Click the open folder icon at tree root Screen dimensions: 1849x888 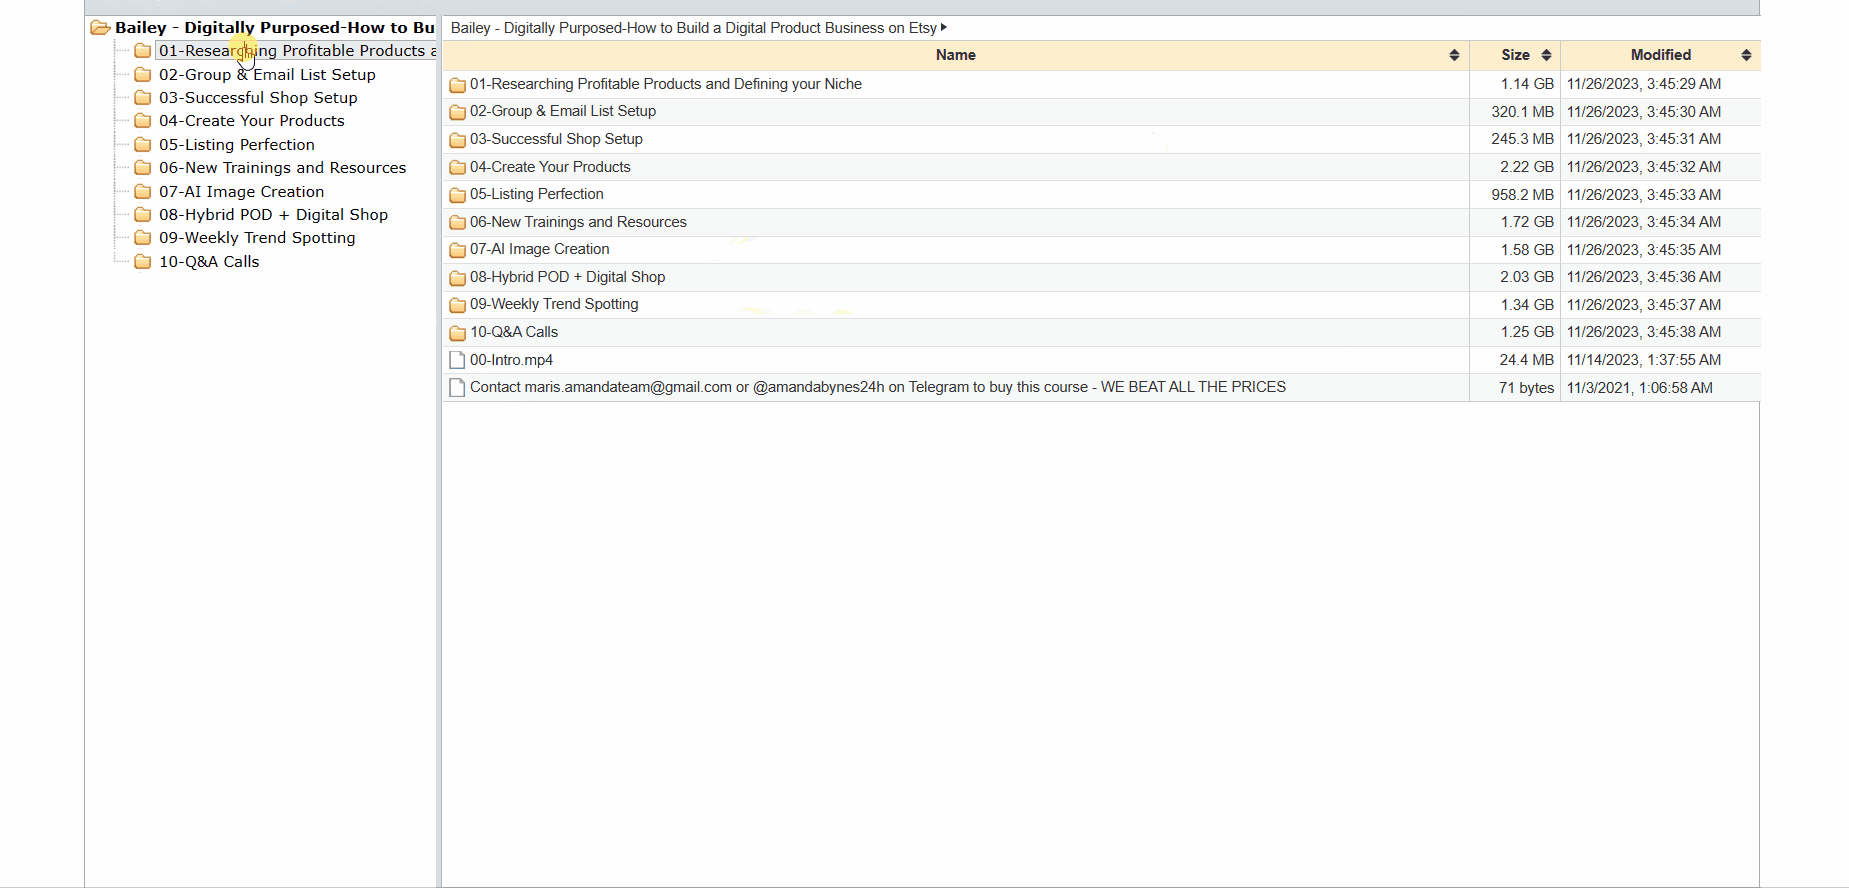100,28
